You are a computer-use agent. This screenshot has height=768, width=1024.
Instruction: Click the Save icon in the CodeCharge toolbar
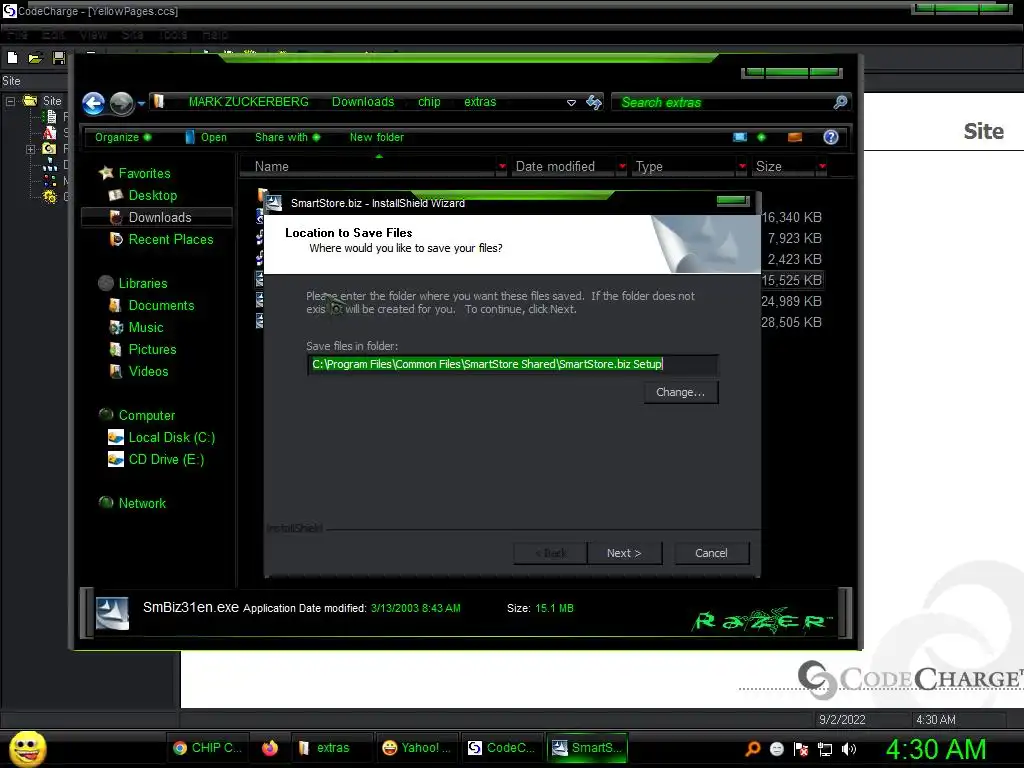pos(59,58)
